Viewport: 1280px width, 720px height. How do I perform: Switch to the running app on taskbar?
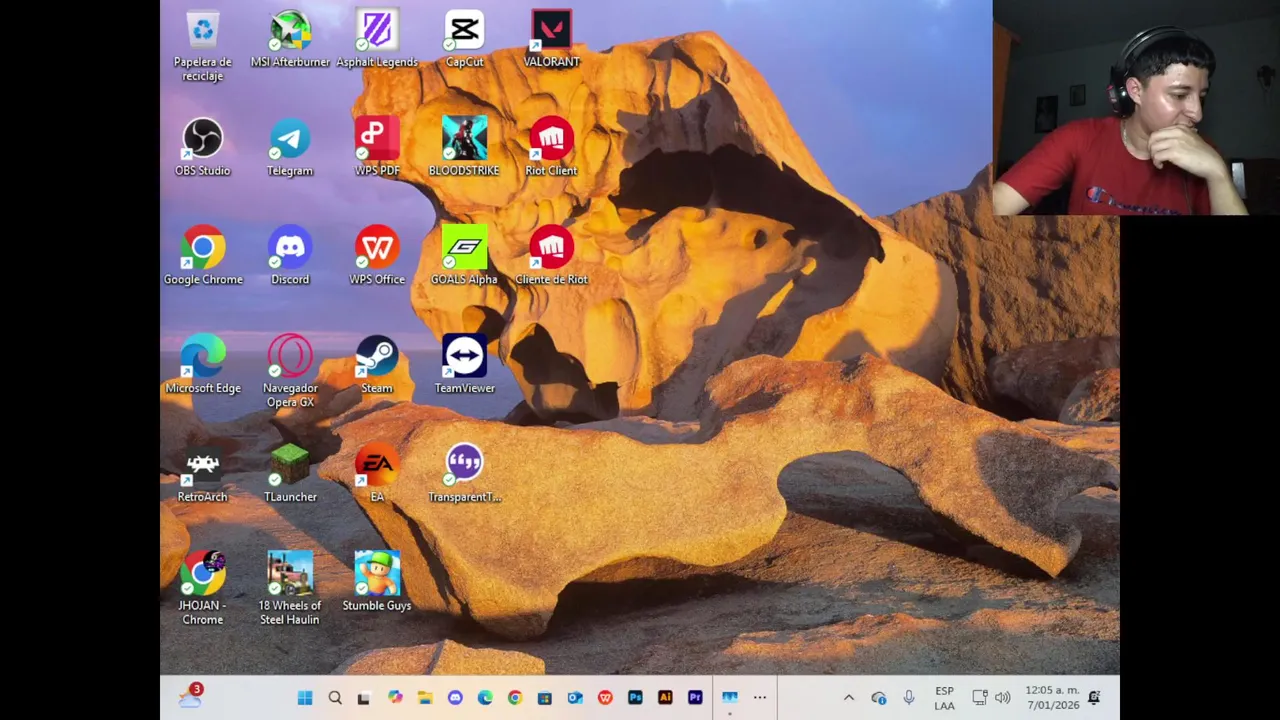click(729, 698)
